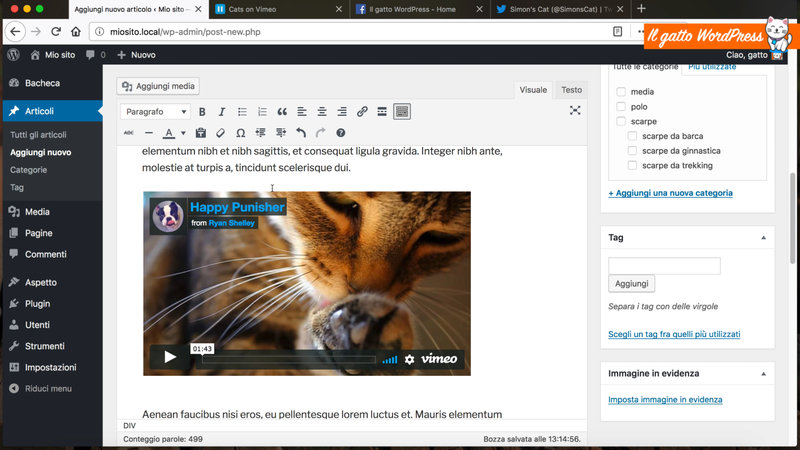Open text color picker dropdown arrow
Image resolution: width=800 pixels, height=450 pixels.
tap(183, 133)
